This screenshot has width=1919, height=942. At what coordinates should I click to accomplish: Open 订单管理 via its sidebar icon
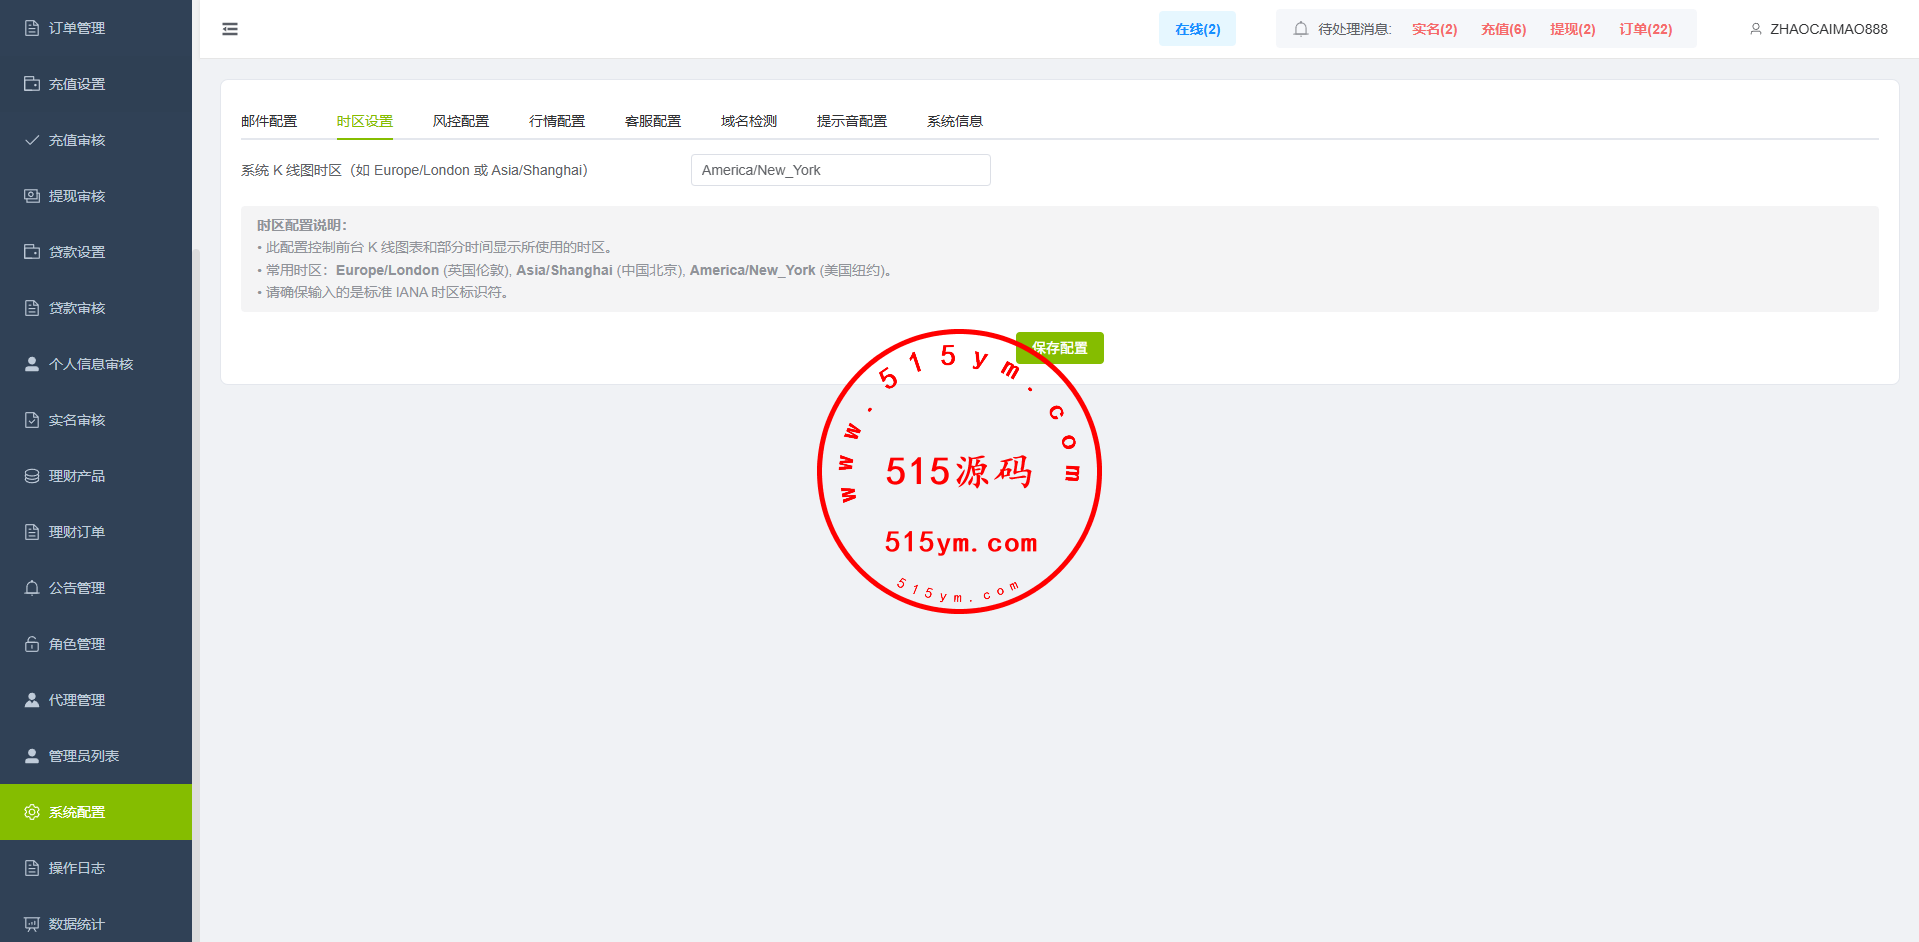click(32, 28)
